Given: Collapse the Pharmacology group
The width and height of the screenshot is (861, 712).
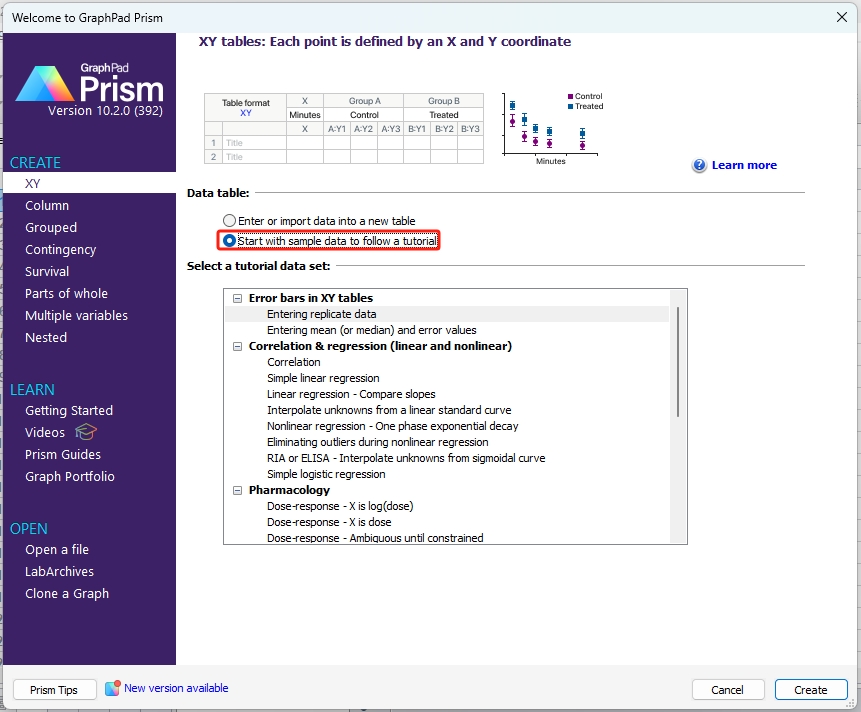Looking at the screenshot, I should click(x=237, y=490).
